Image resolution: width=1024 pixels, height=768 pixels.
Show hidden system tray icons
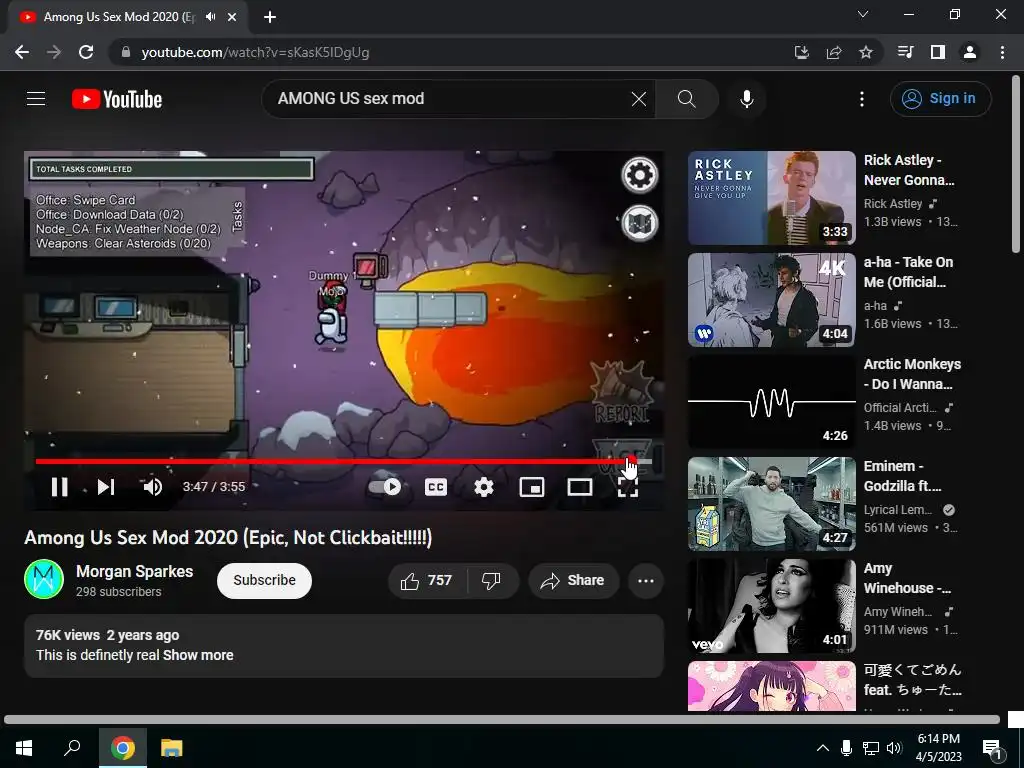coord(823,748)
